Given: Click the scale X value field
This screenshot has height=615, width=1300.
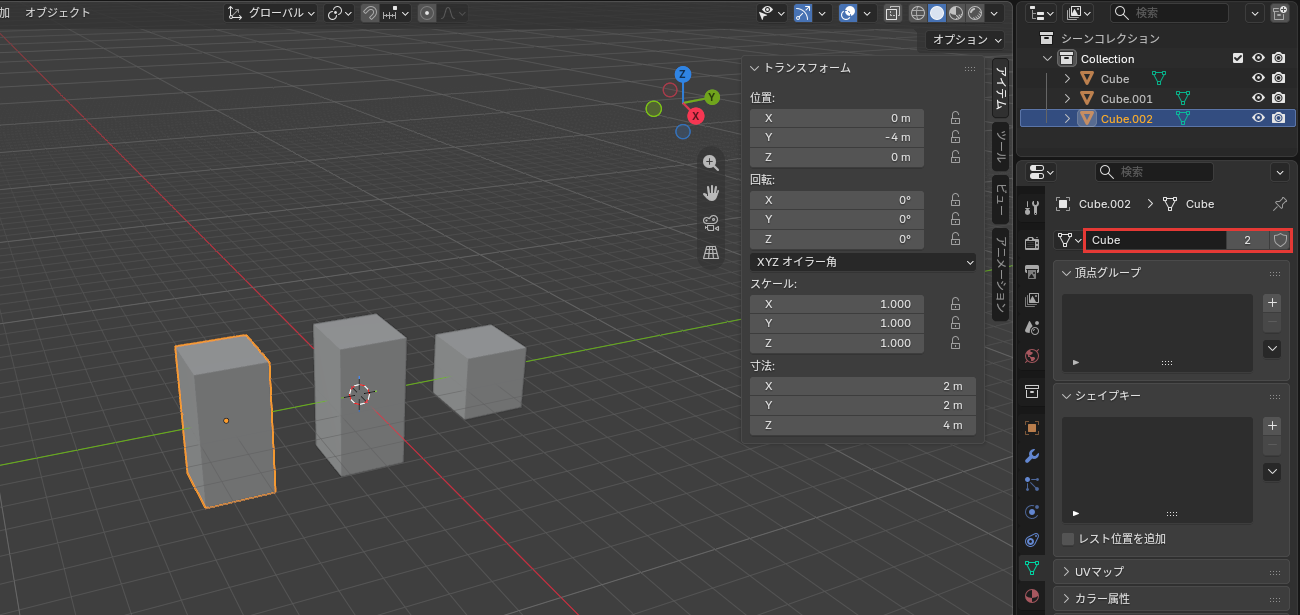Looking at the screenshot, I should pyautogui.click(x=836, y=304).
